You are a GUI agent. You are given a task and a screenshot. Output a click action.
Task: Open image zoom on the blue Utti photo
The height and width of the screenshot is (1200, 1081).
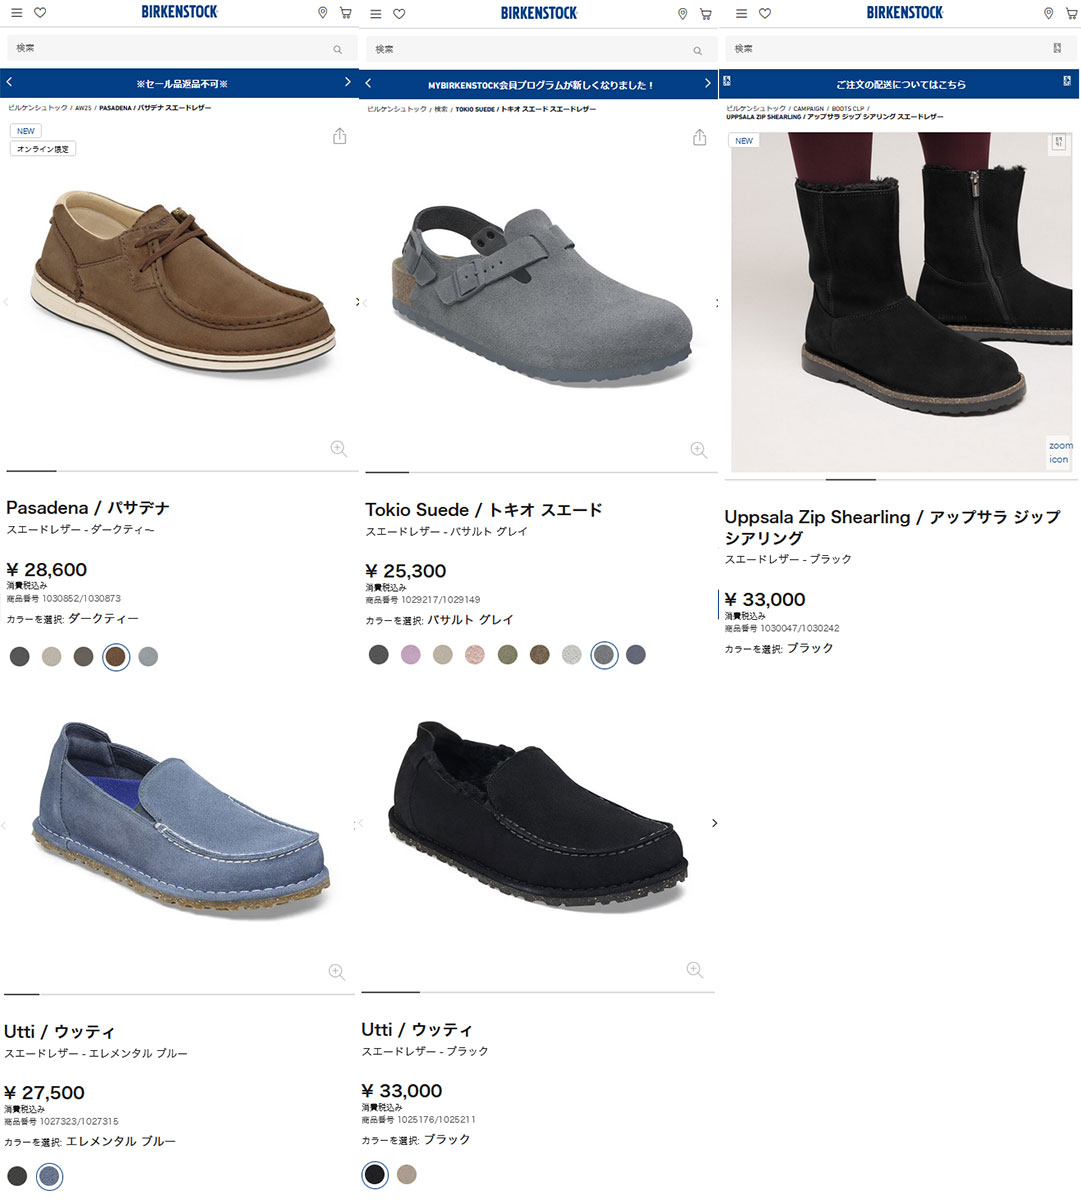(337, 969)
